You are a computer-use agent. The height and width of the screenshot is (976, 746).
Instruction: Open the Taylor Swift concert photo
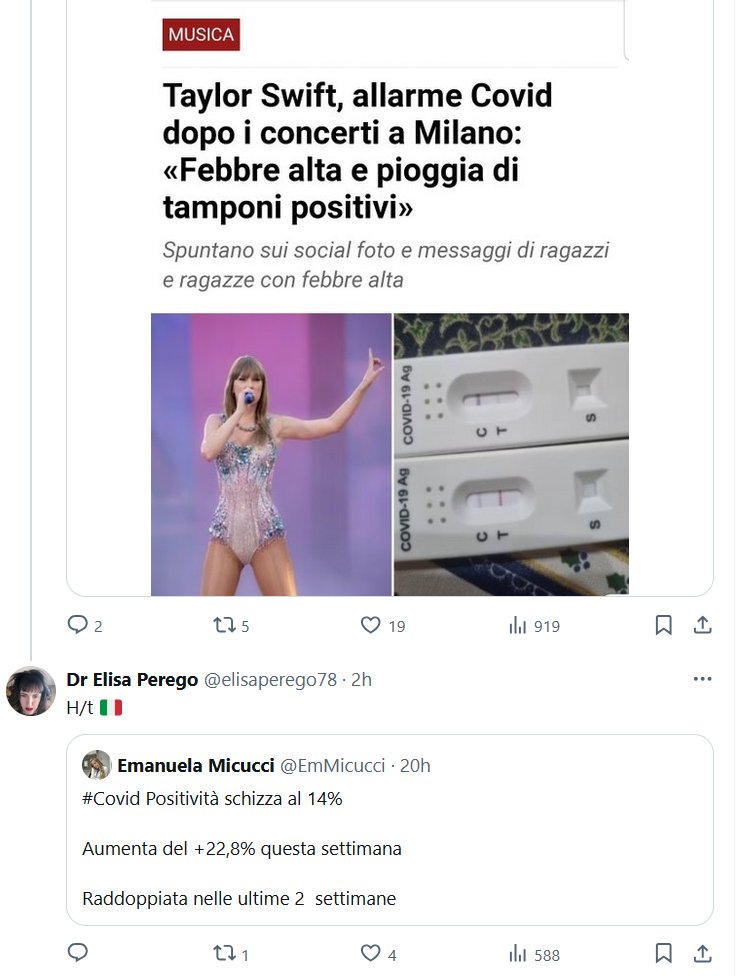(271, 455)
